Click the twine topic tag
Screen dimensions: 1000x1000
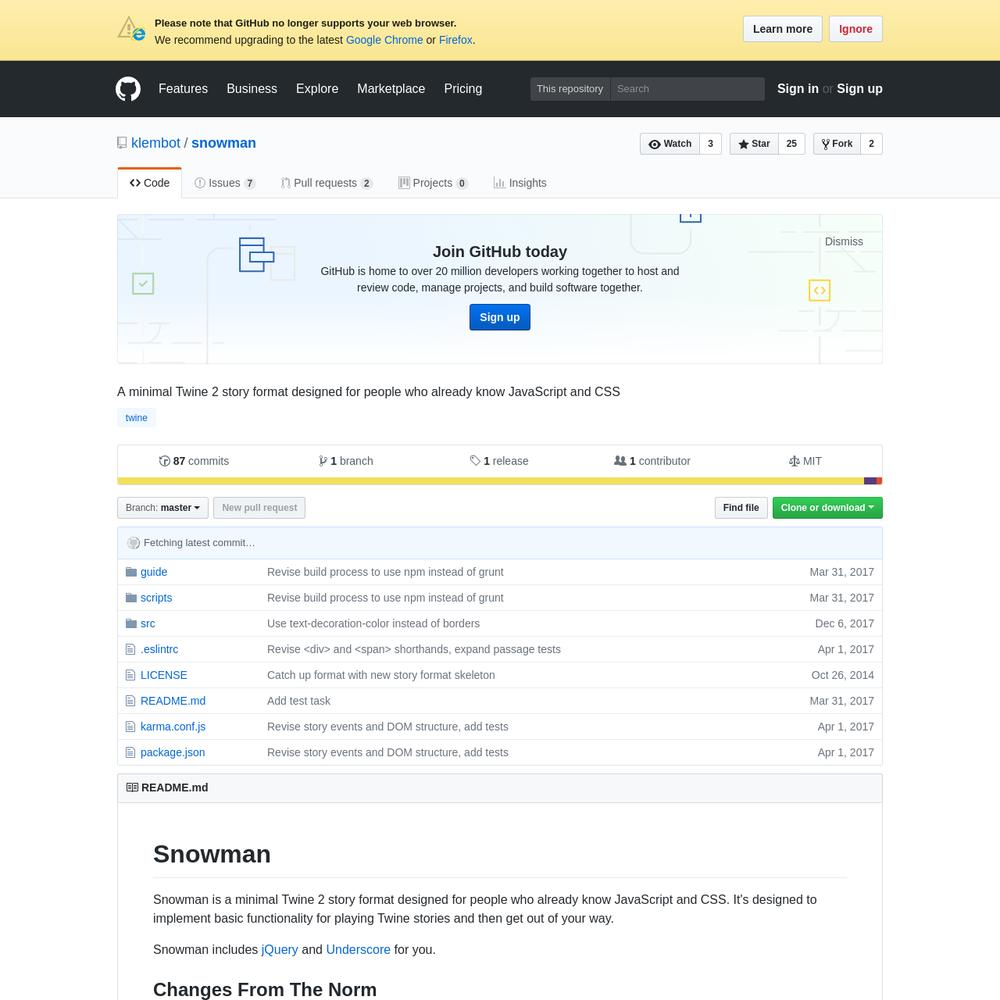coord(136,418)
